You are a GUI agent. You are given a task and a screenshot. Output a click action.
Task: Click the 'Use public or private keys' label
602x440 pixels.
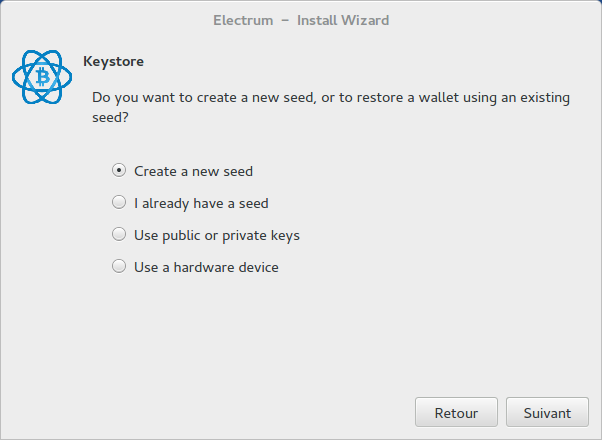tap(217, 235)
